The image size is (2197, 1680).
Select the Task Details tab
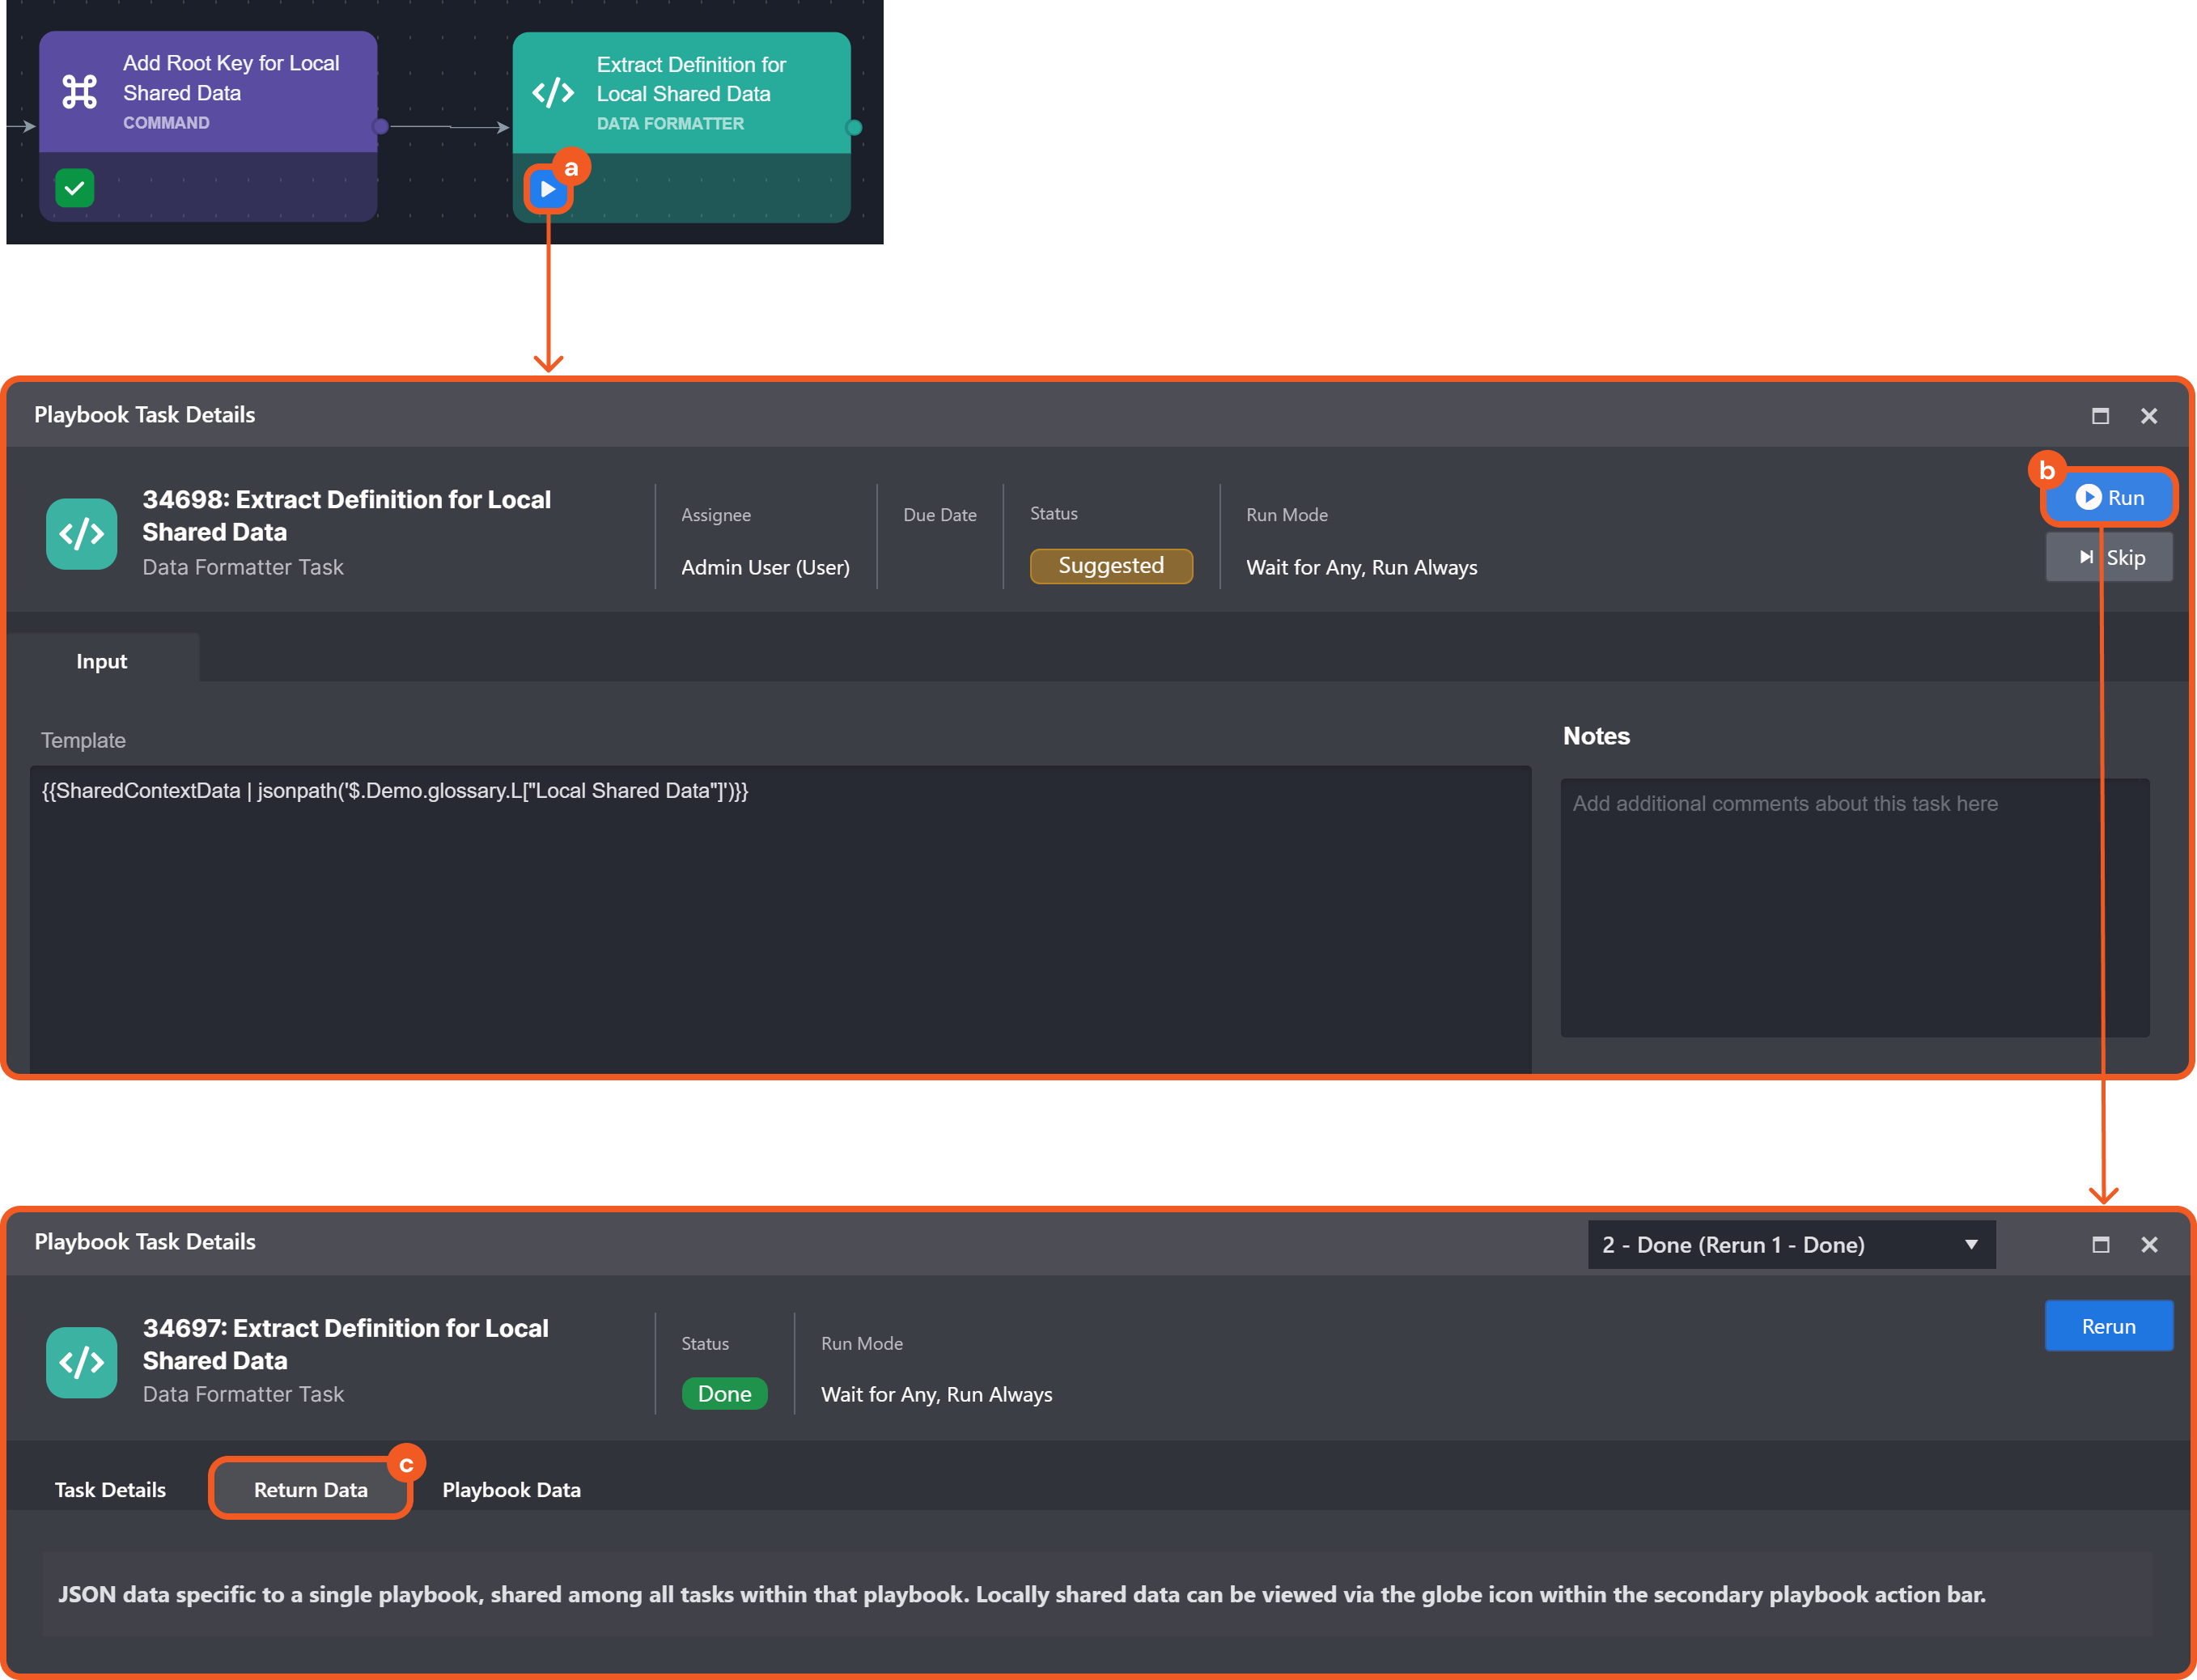[x=110, y=1489]
